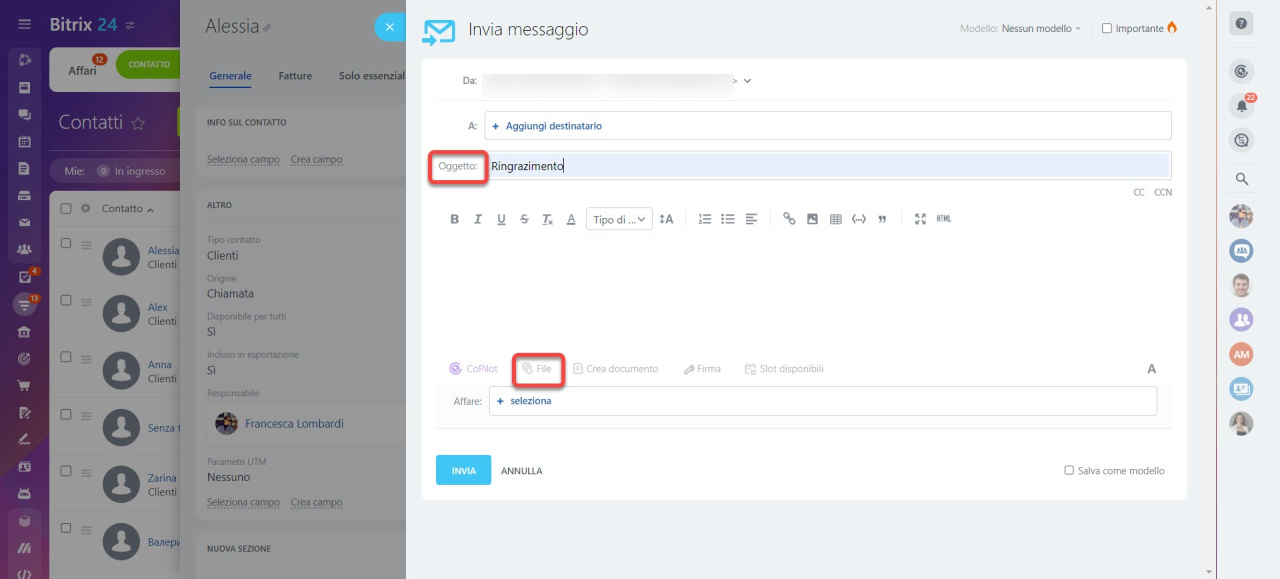Insert a table into the message
1280x579 pixels.
coord(836,218)
